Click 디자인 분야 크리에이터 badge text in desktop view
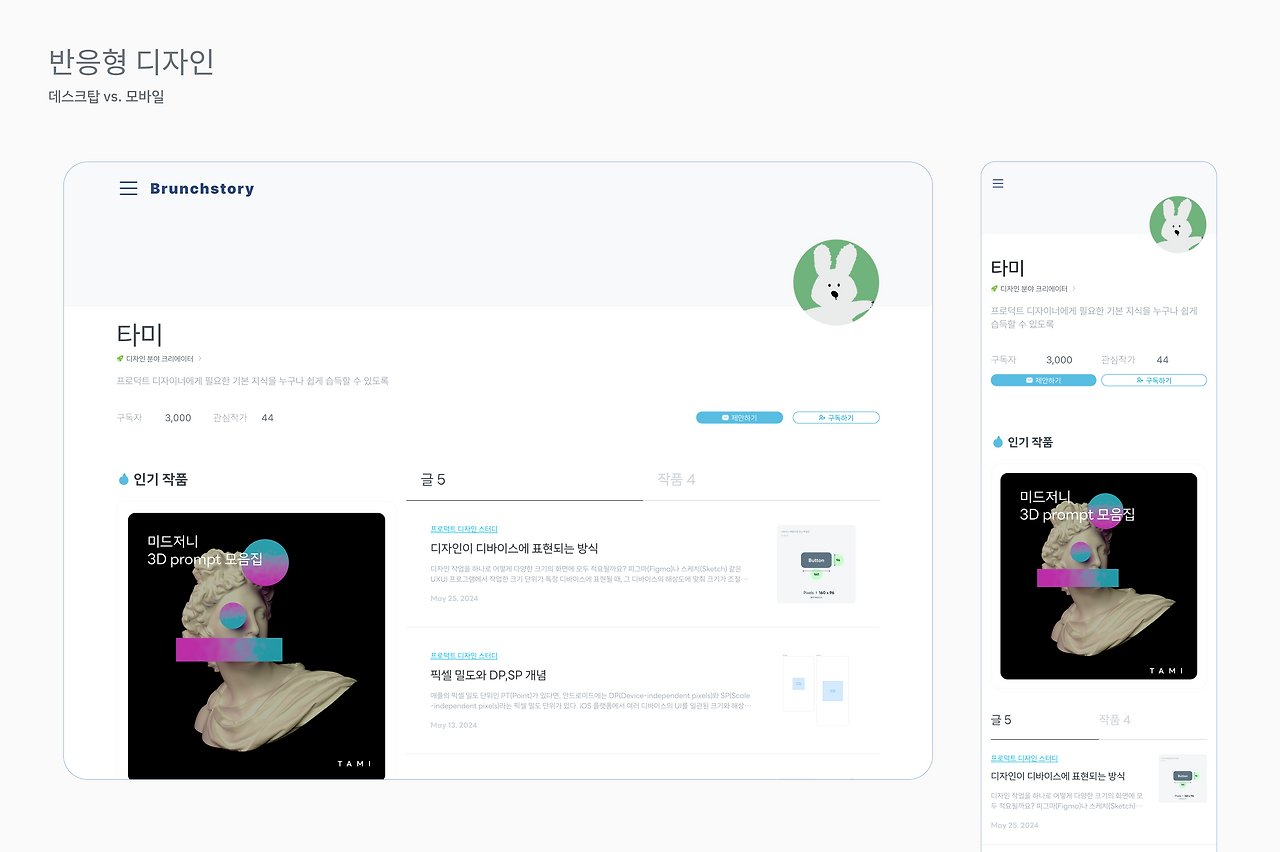Image resolution: width=1280 pixels, height=852 pixels. pos(160,358)
